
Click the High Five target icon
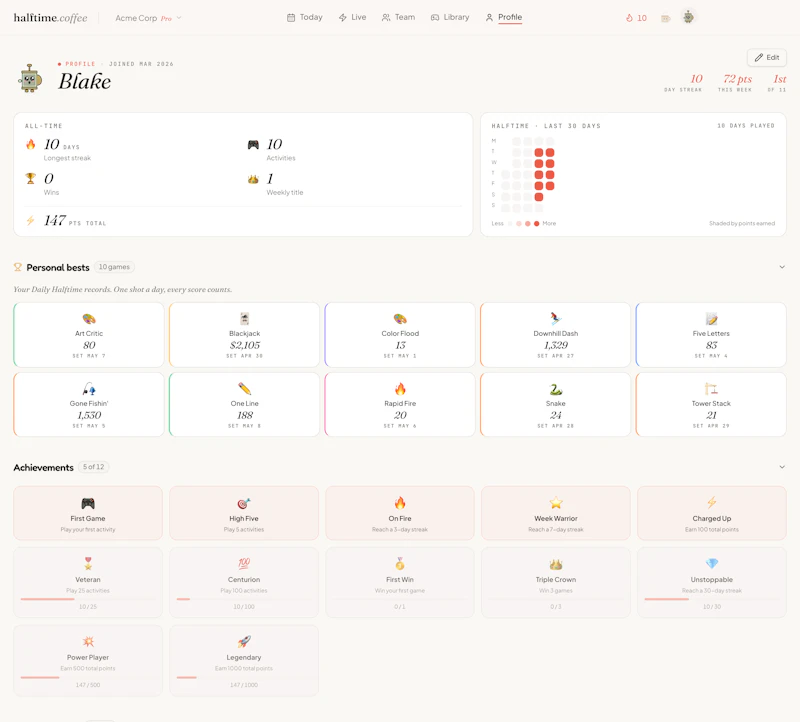pos(244,504)
